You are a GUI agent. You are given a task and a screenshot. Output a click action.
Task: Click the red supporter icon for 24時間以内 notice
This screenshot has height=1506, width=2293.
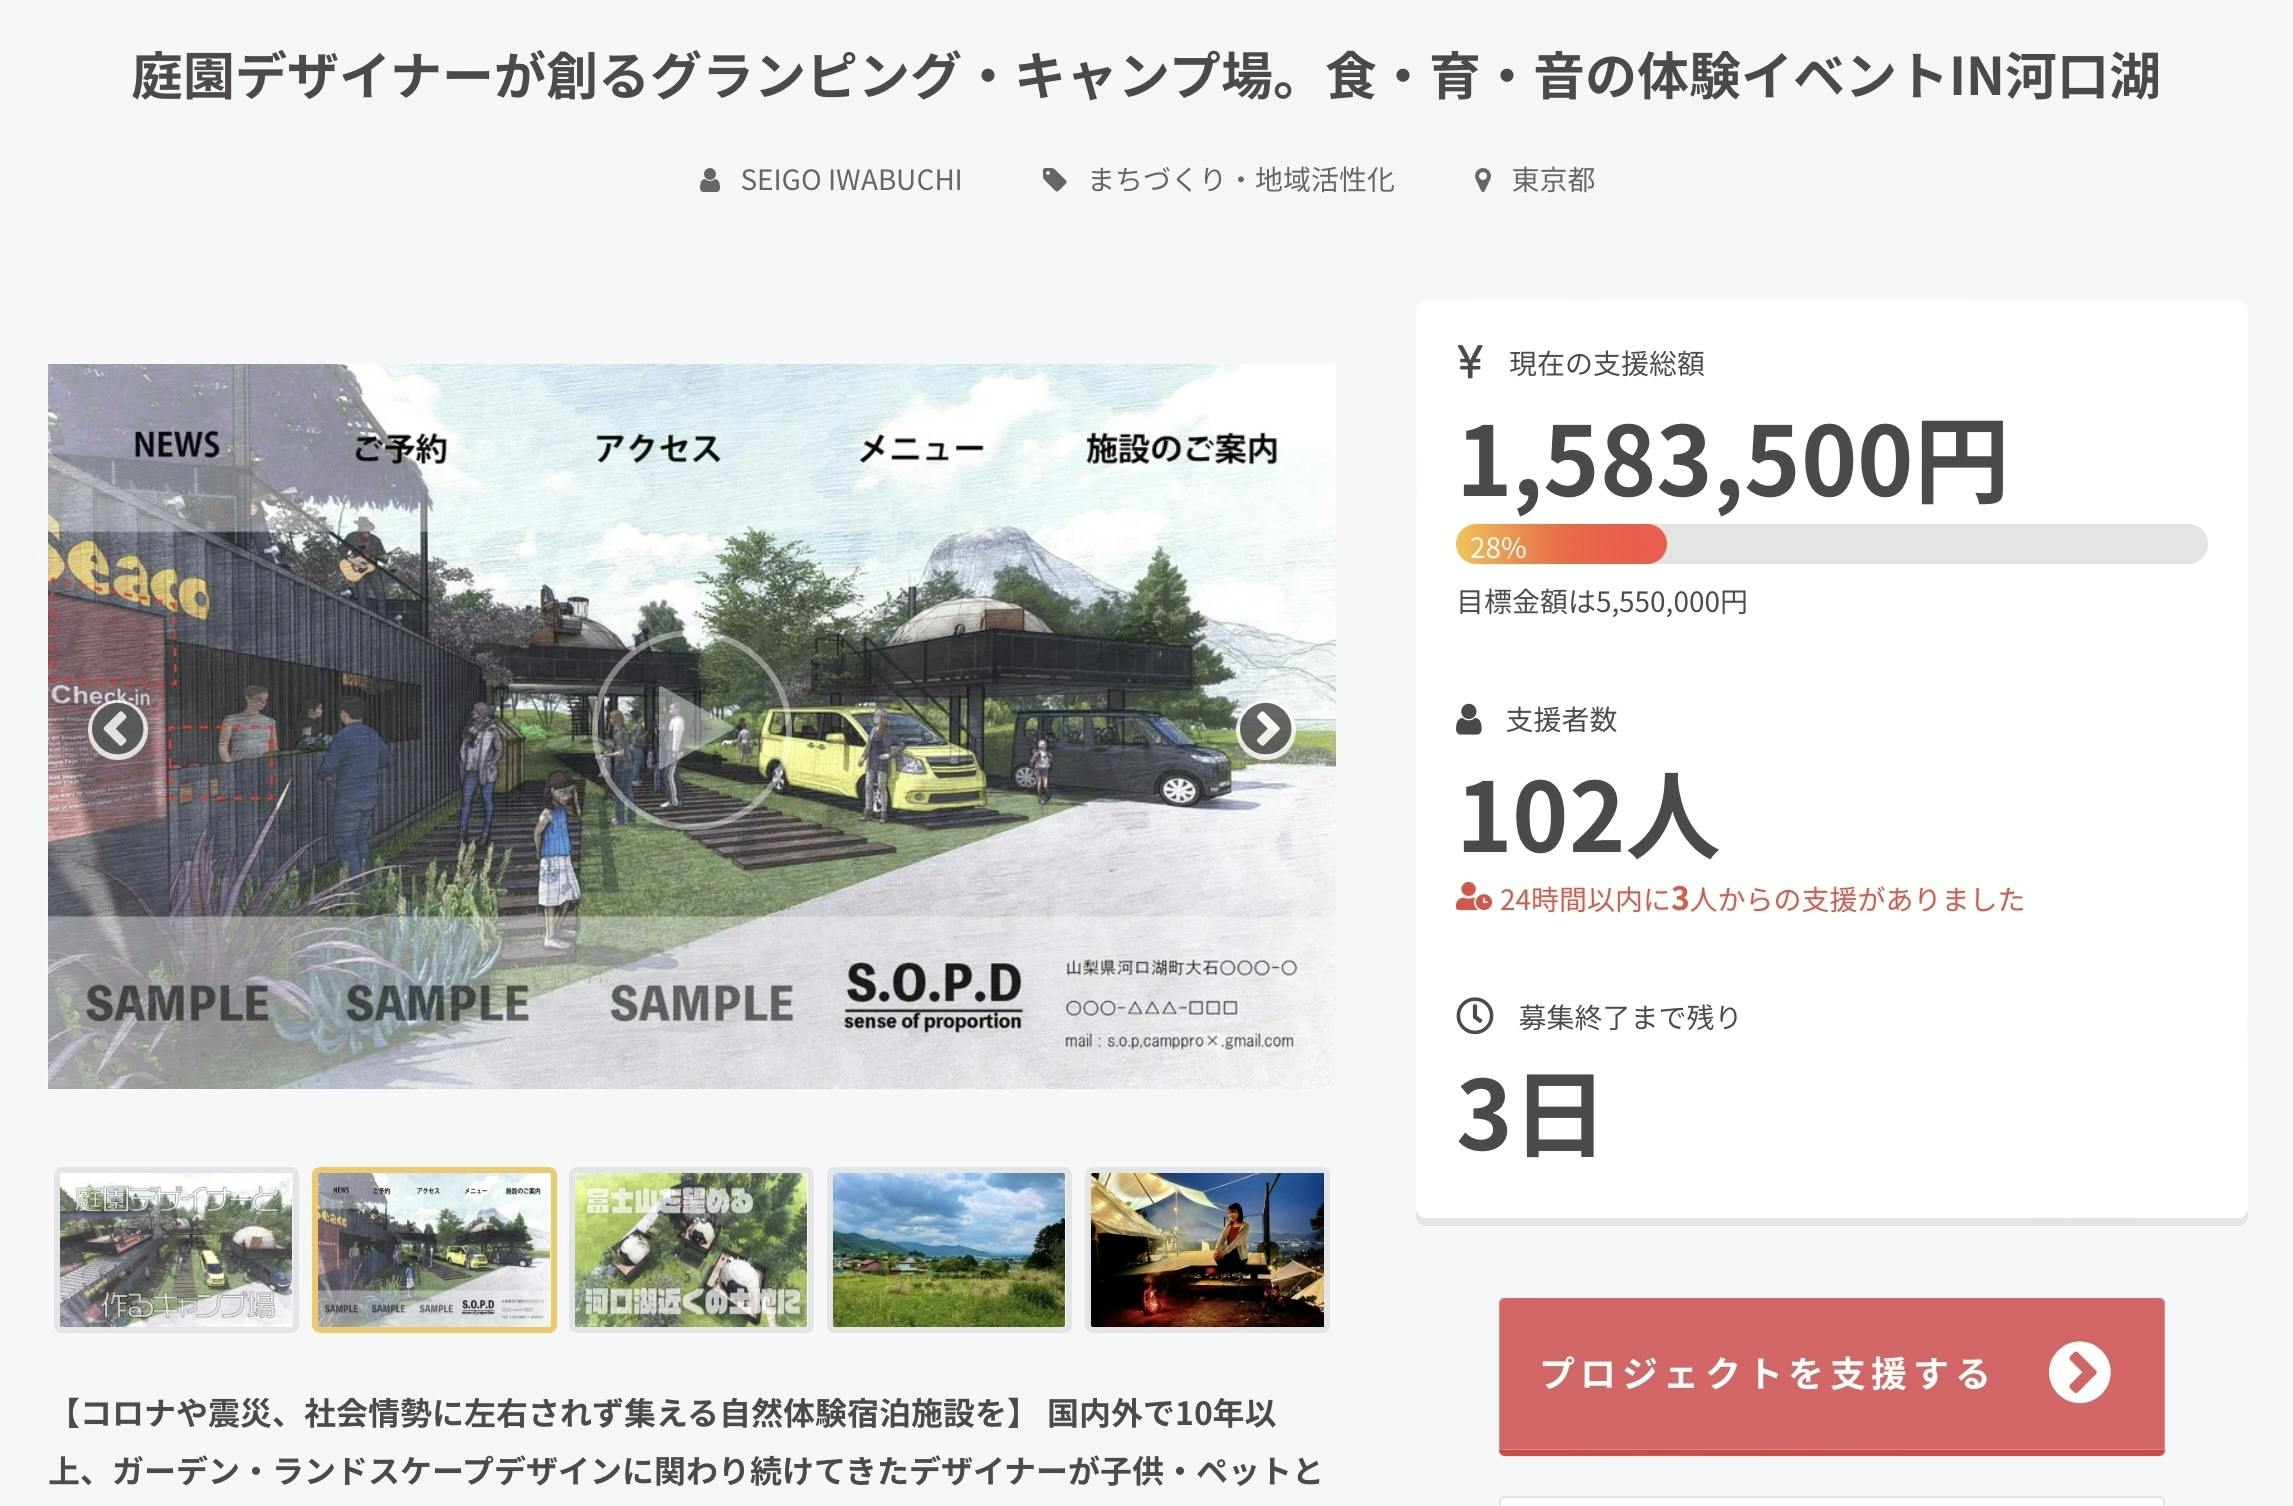pos(1473,898)
